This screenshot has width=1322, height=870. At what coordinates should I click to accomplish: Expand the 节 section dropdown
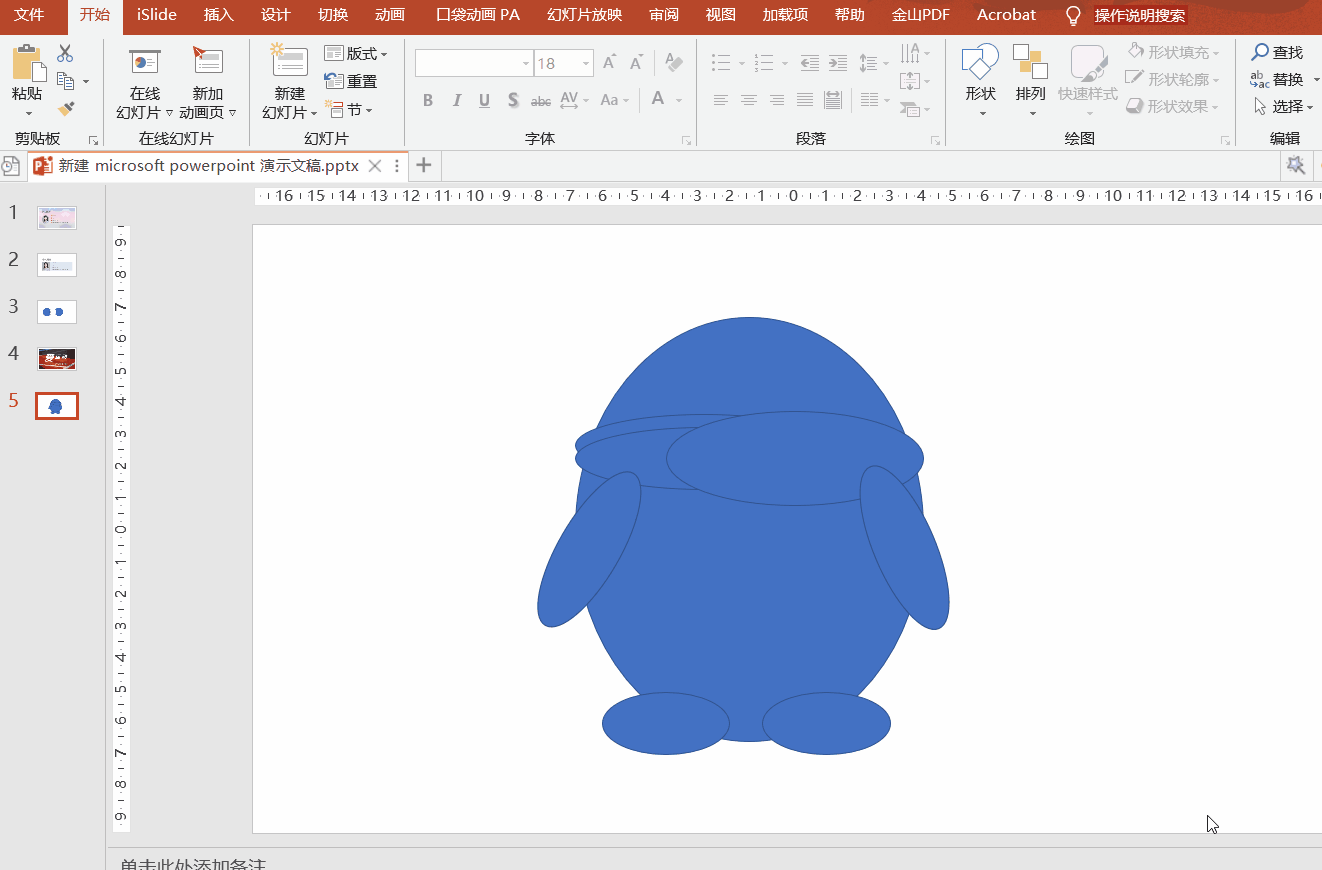click(x=349, y=109)
